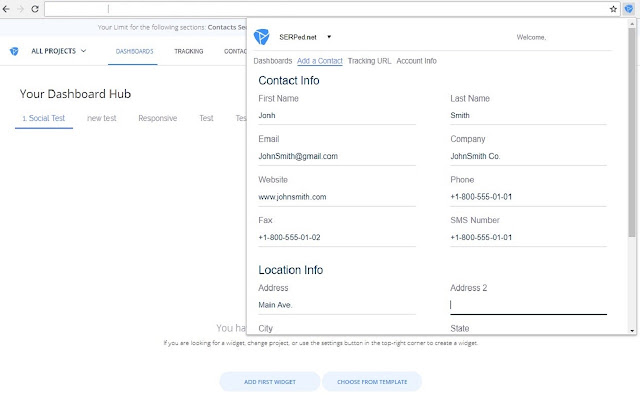This screenshot has height=400, width=640.
Task: Bookmark page with the star icon
Action: point(613,9)
